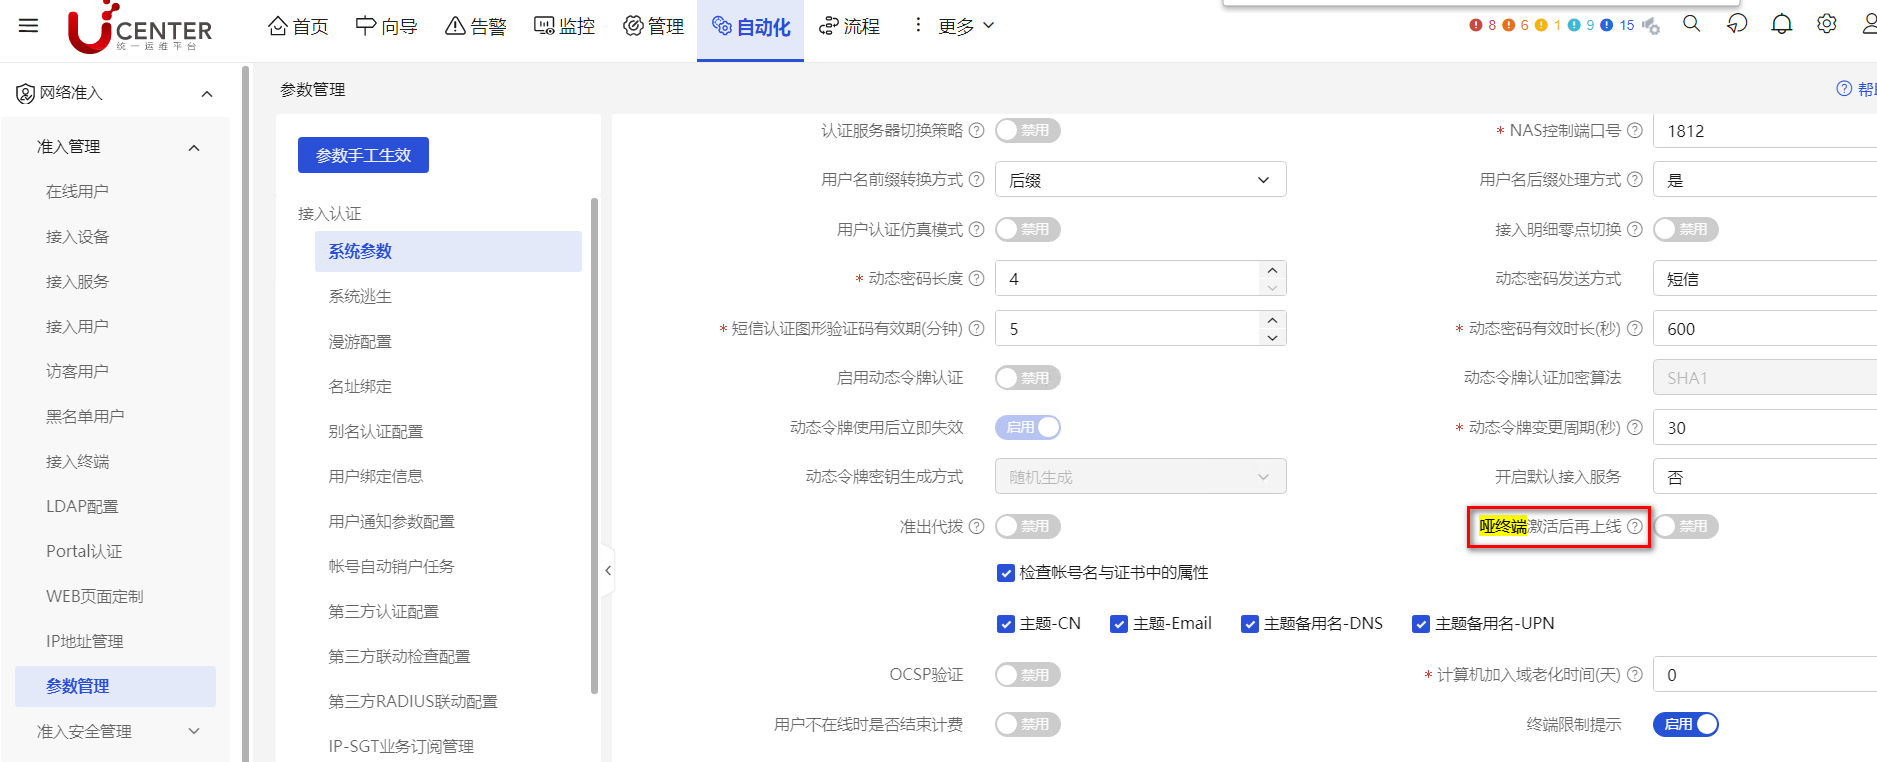
Task: Toggle the 终端限制提示 switch
Action: tap(1685, 724)
